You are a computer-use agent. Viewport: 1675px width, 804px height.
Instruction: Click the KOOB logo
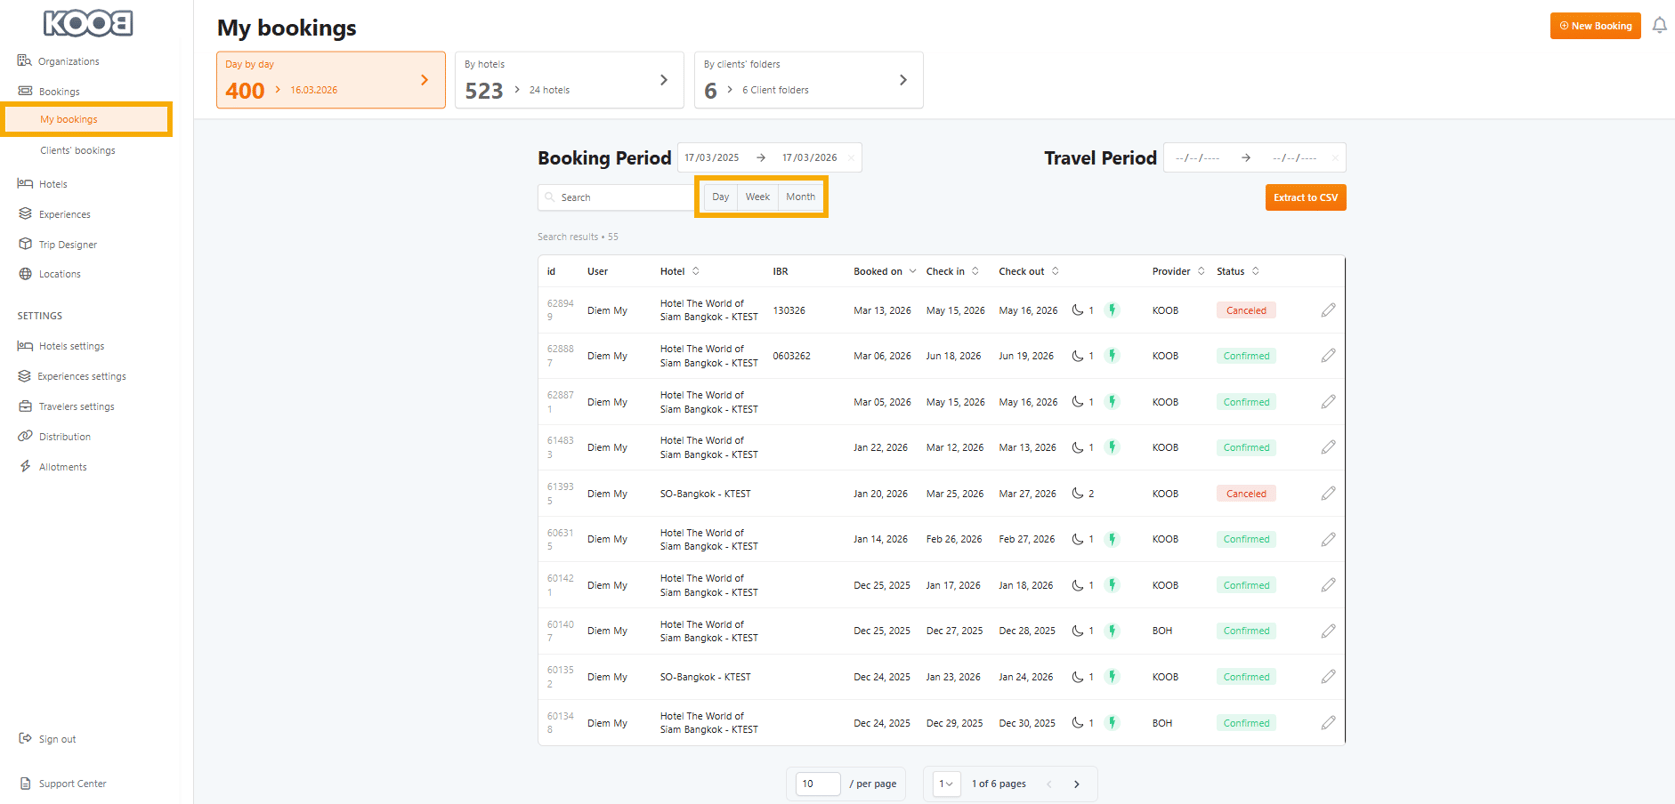coord(88,23)
